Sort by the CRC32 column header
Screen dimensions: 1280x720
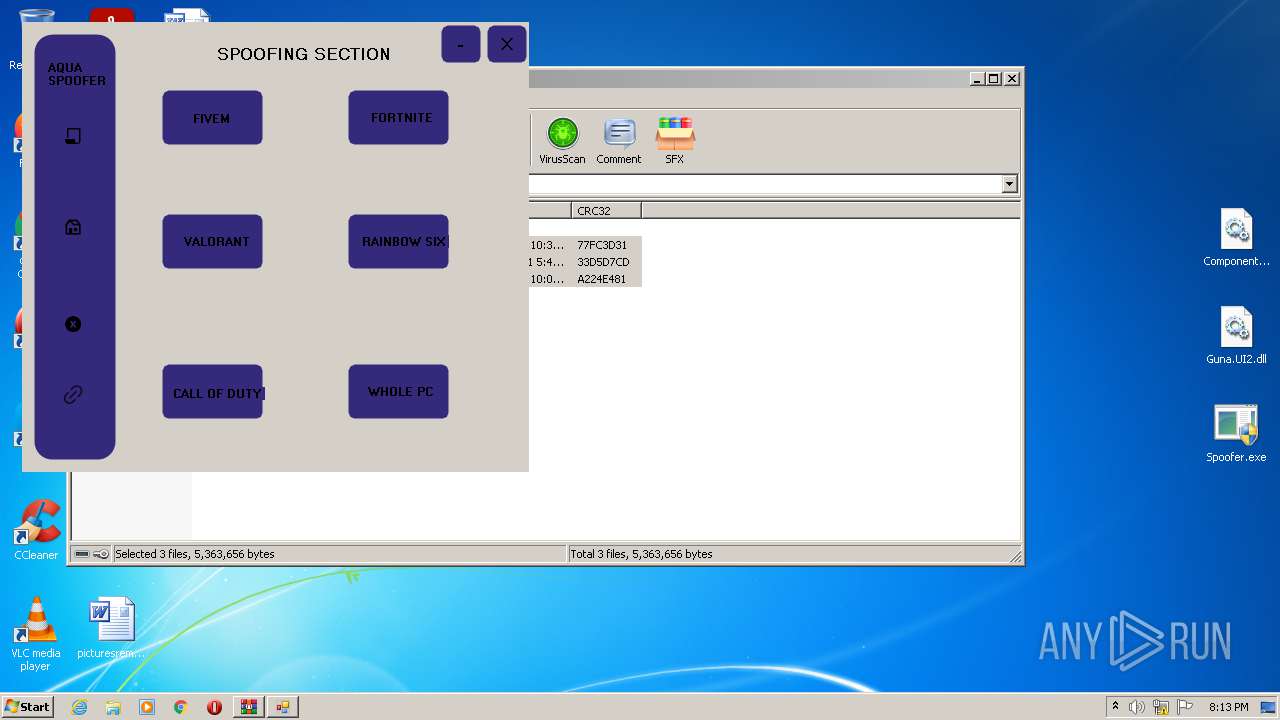(x=606, y=211)
